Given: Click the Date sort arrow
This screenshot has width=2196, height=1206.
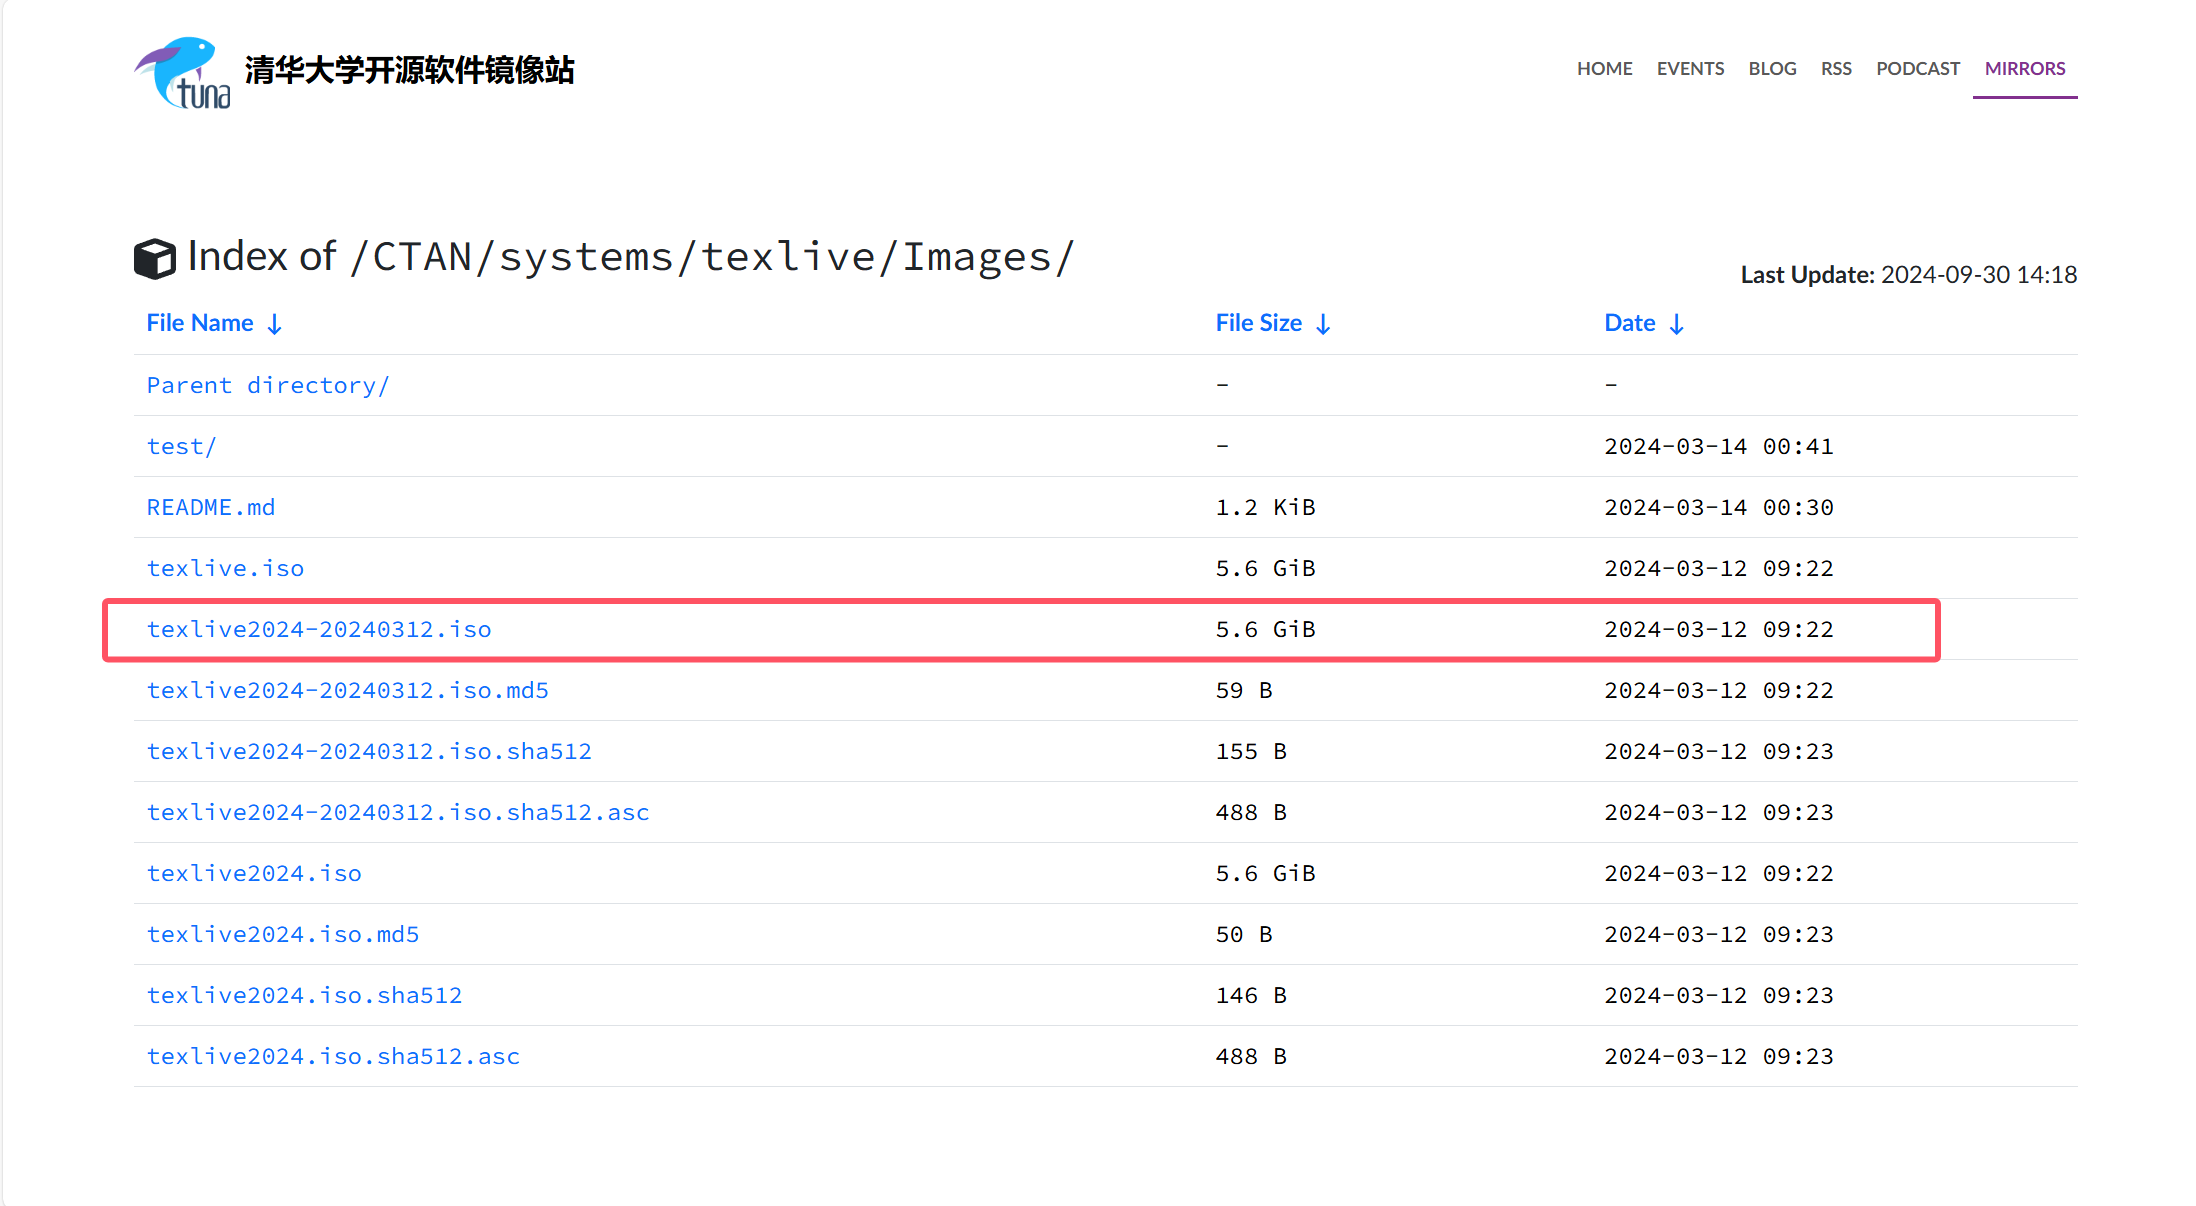Looking at the screenshot, I should [x=1677, y=324].
